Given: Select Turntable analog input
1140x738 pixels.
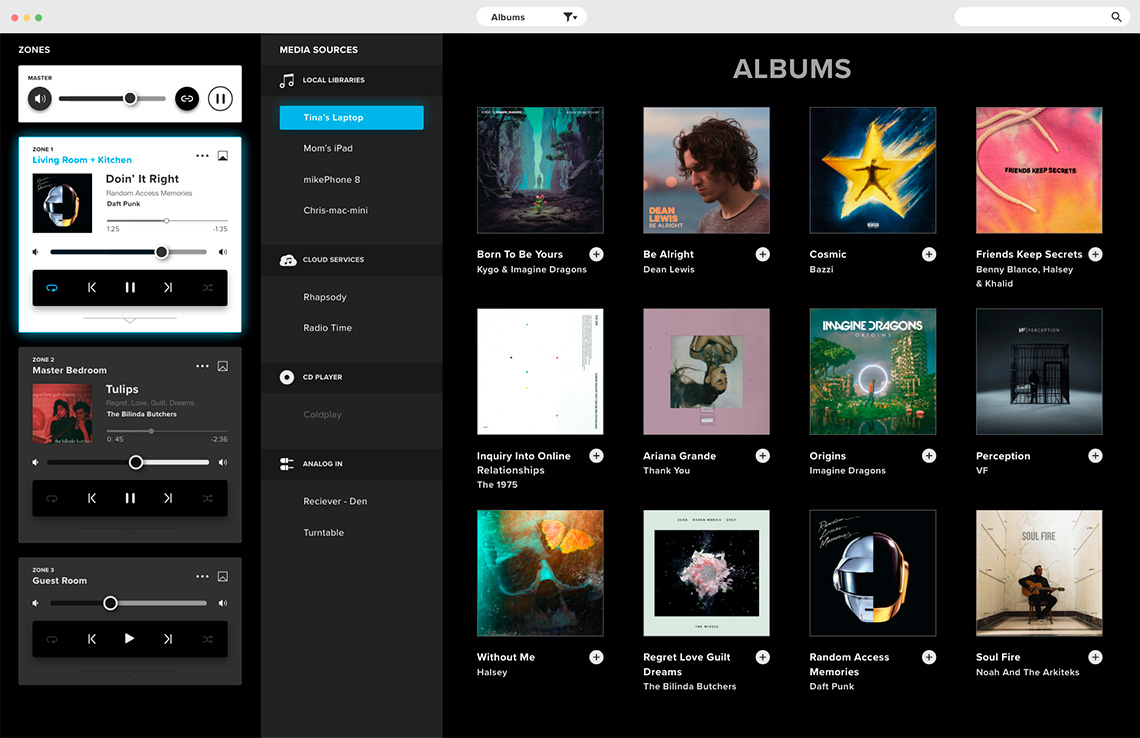Looking at the screenshot, I should 324,532.
